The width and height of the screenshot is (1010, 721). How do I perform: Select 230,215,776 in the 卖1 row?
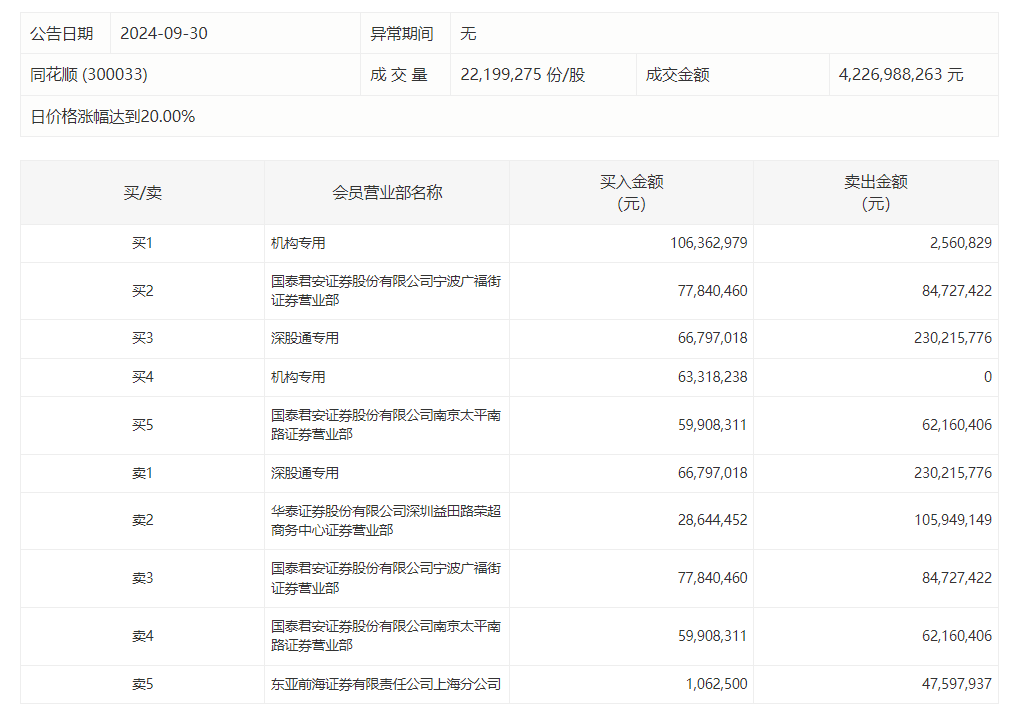click(953, 473)
